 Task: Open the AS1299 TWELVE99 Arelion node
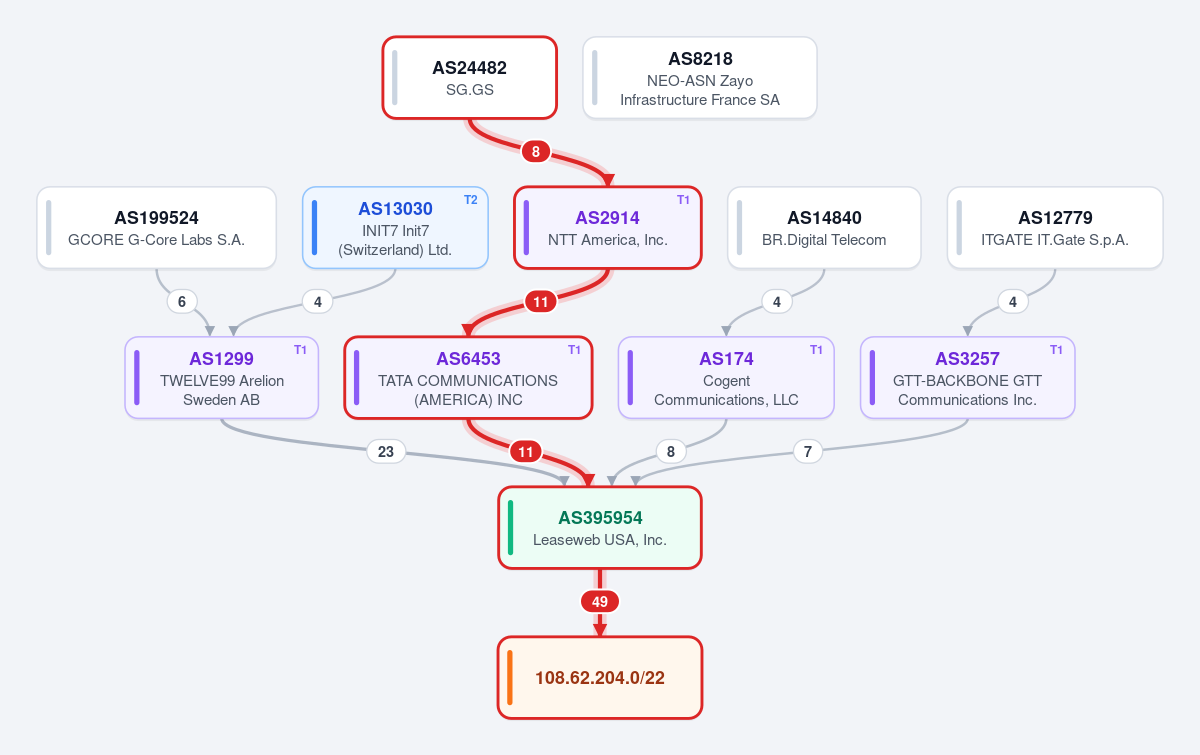[222, 378]
